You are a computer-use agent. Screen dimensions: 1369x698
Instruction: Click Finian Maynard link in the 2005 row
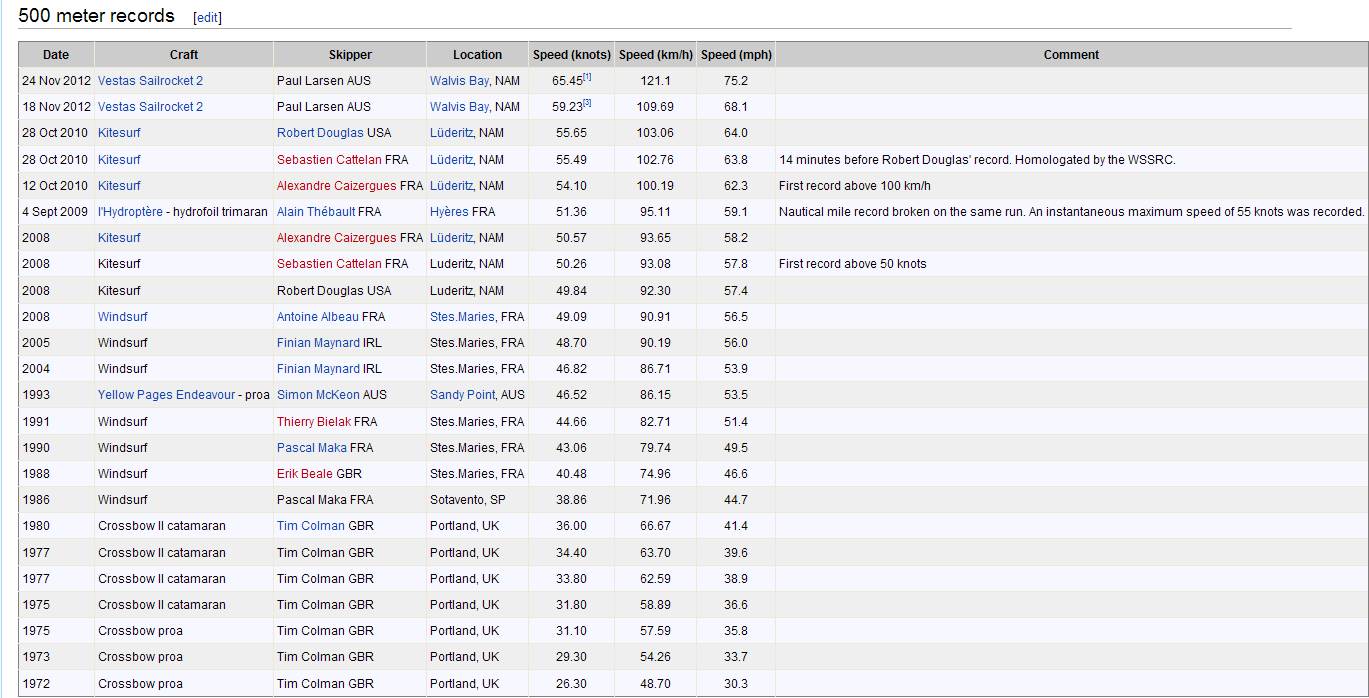(318, 343)
